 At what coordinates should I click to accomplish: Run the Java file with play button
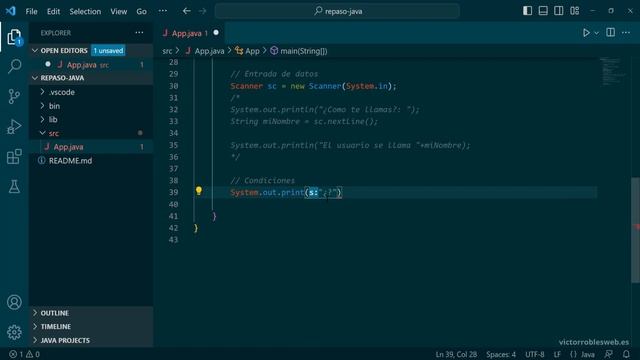(586, 33)
